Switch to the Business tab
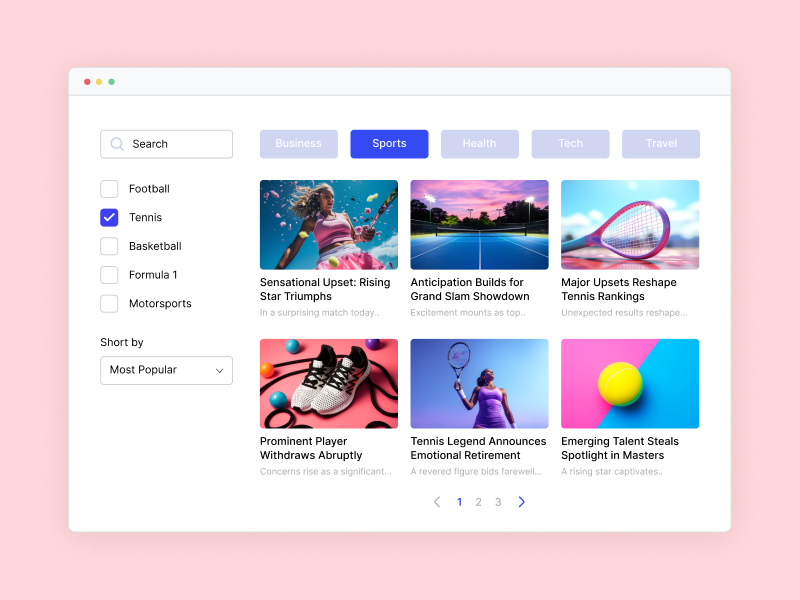The width and height of the screenshot is (800, 600). [299, 144]
